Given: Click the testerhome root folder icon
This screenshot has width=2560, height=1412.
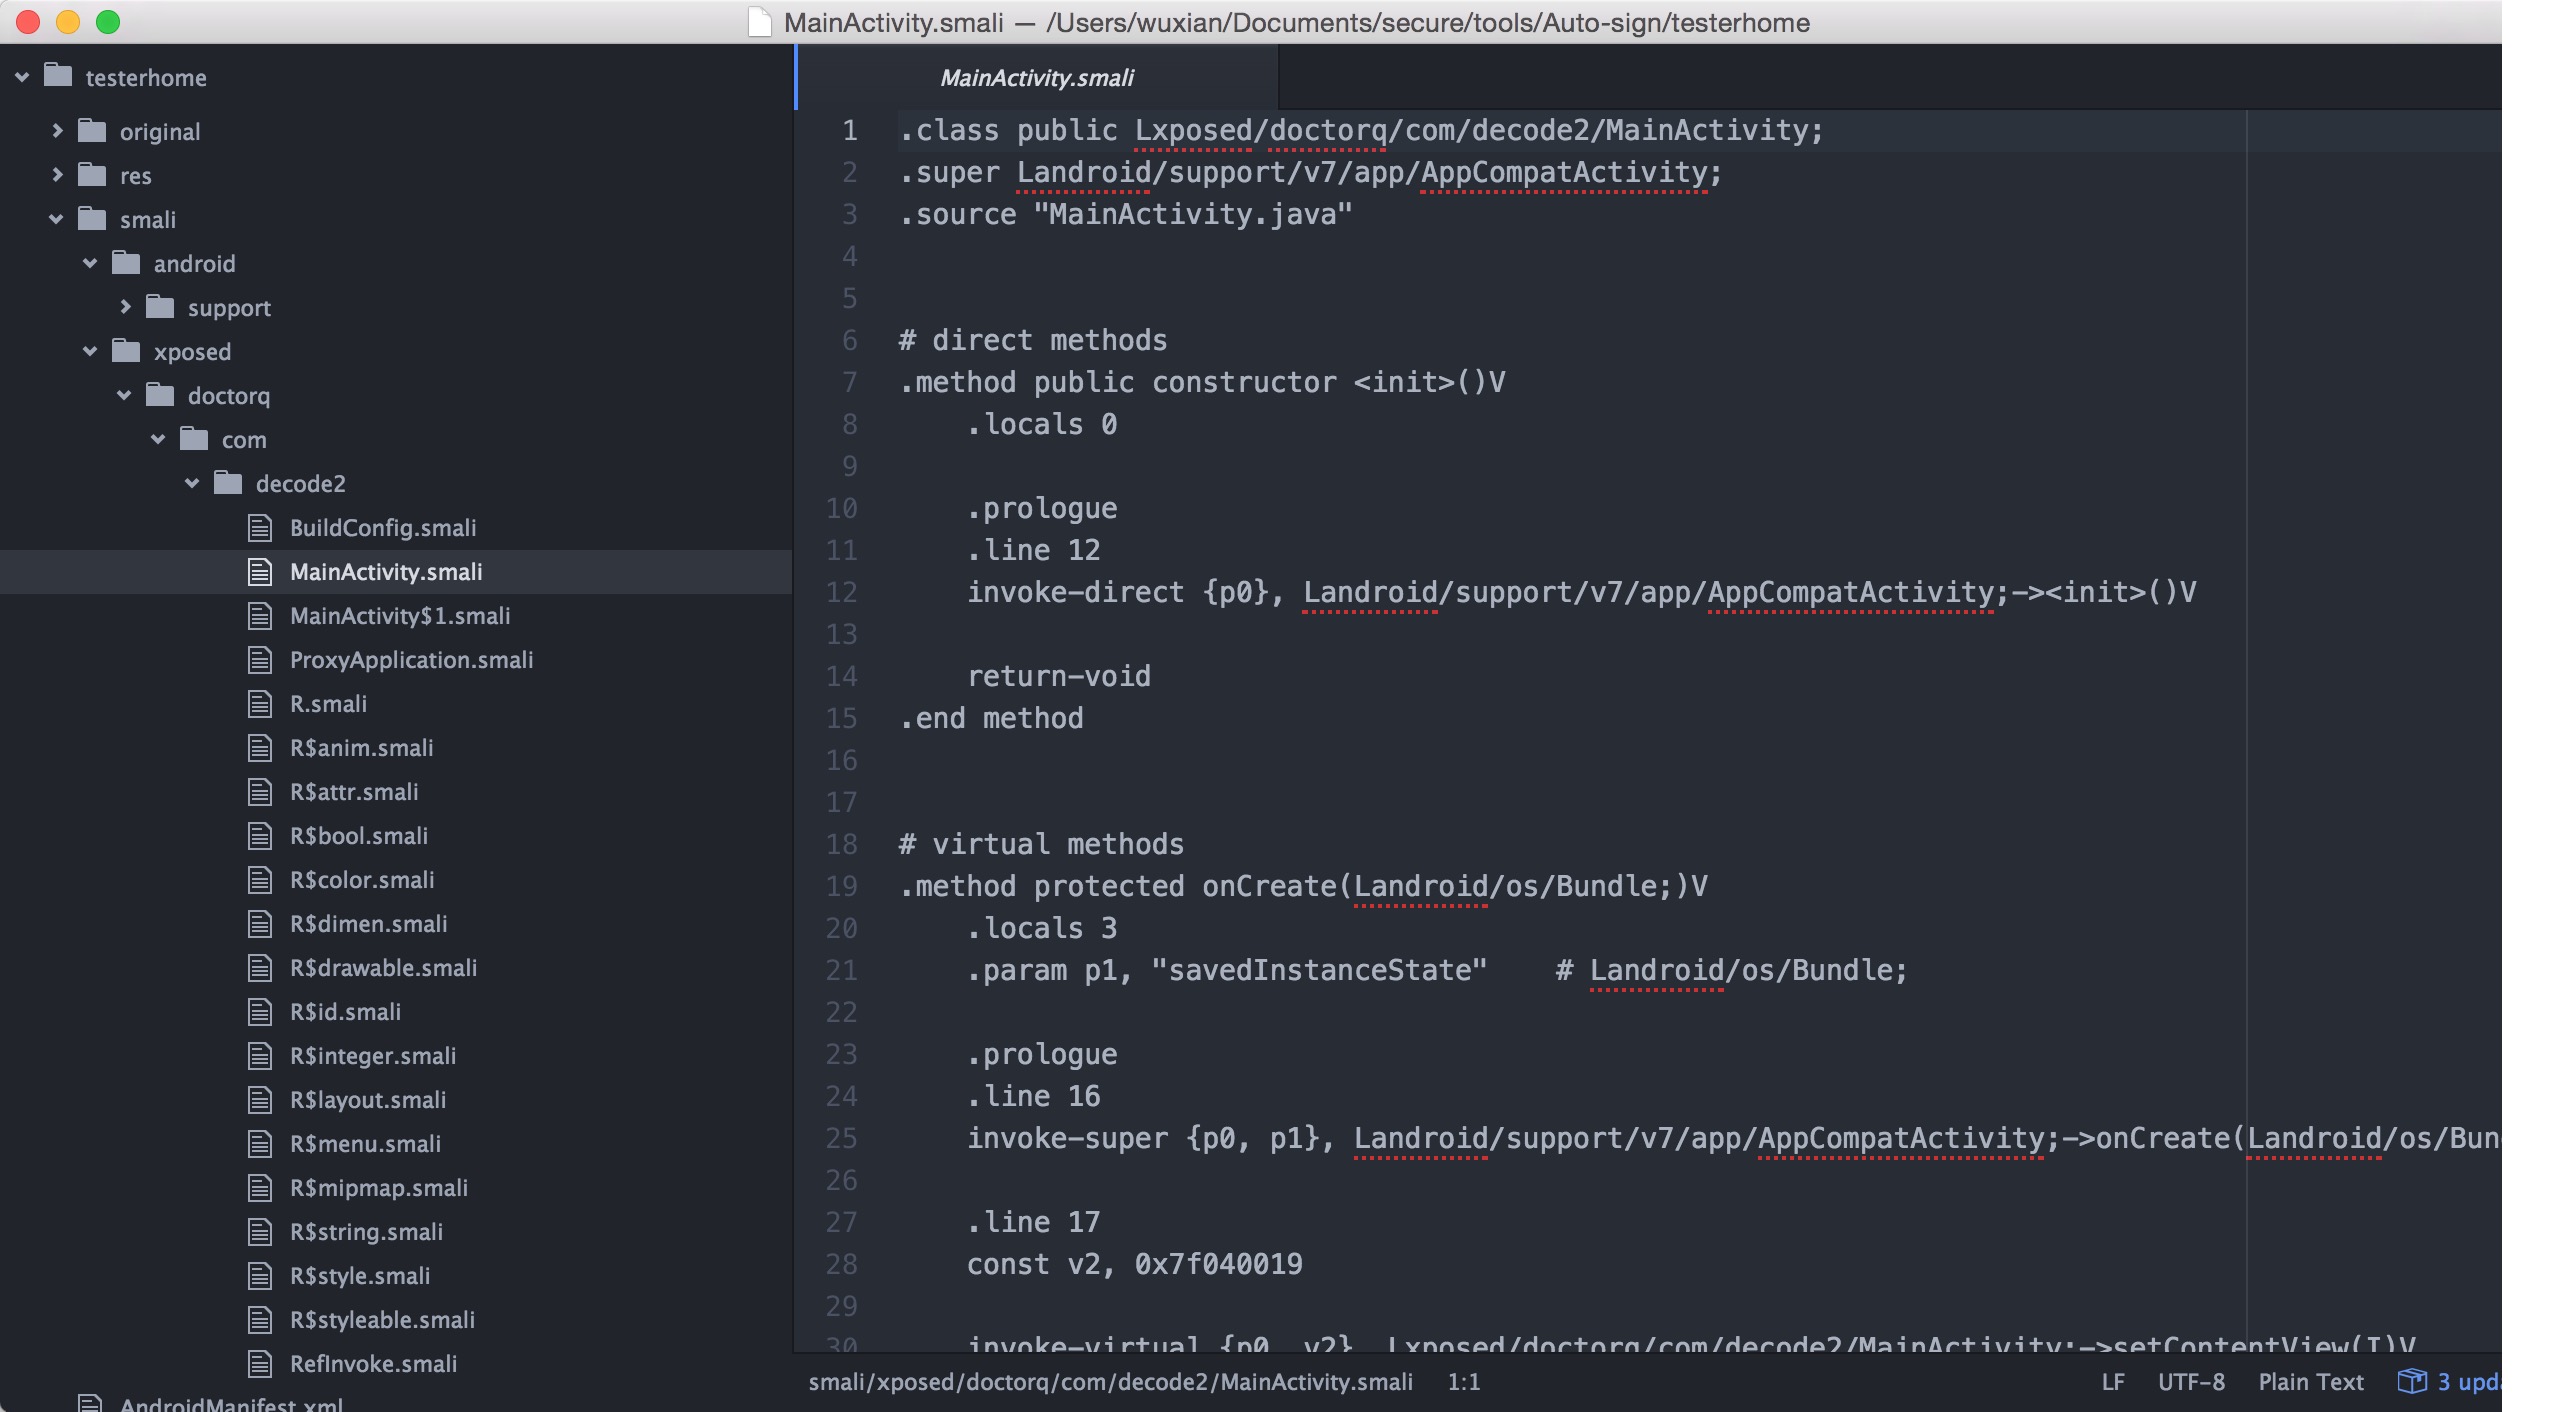Looking at the screenshot, I should [58, 76].
